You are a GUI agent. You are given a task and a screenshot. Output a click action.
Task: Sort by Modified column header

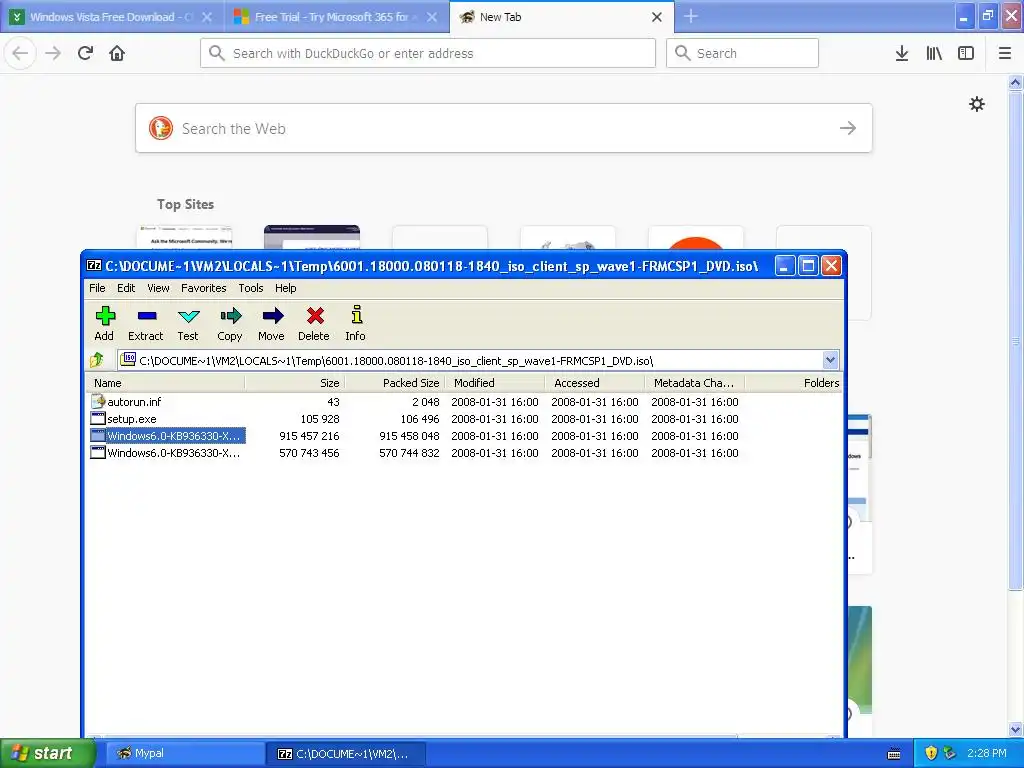pyautogui.click(x=494, y=383)
